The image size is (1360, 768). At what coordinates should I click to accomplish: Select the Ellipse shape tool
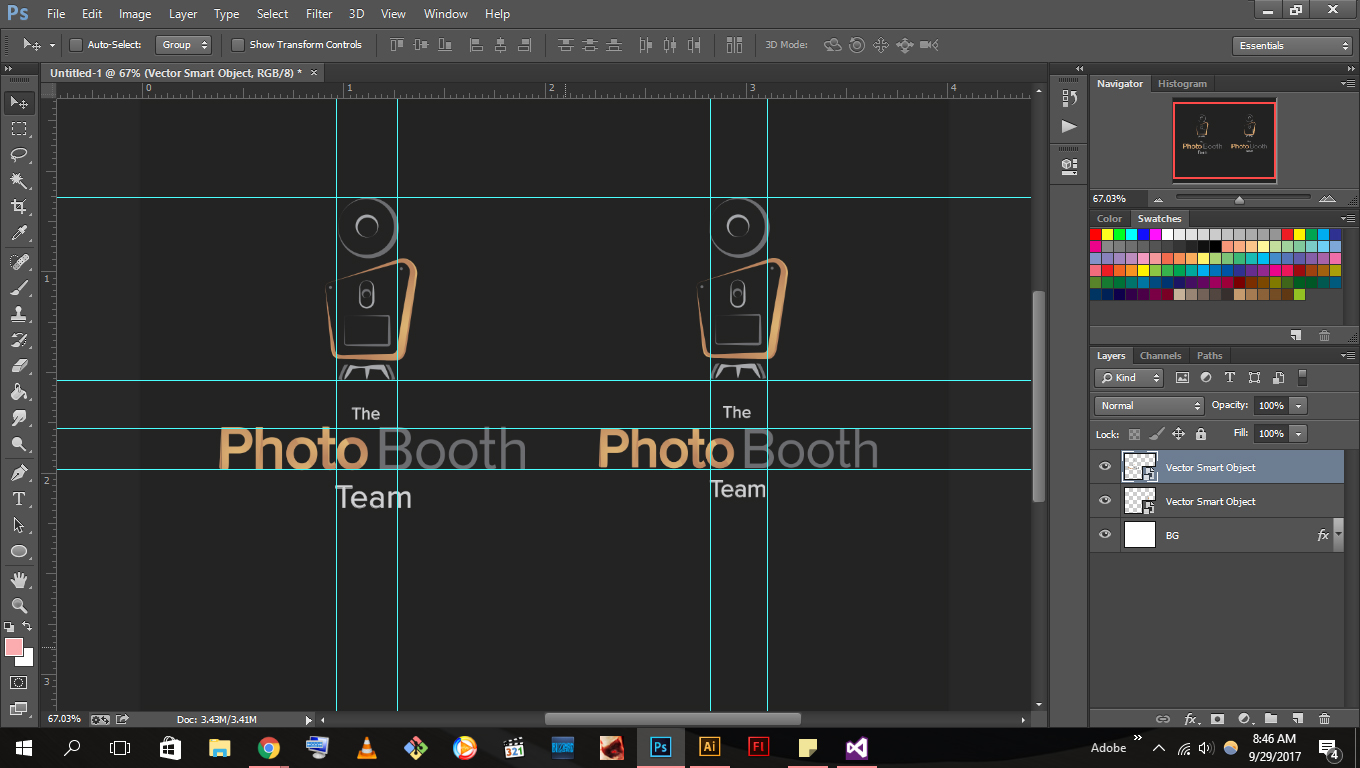(19, 550)
